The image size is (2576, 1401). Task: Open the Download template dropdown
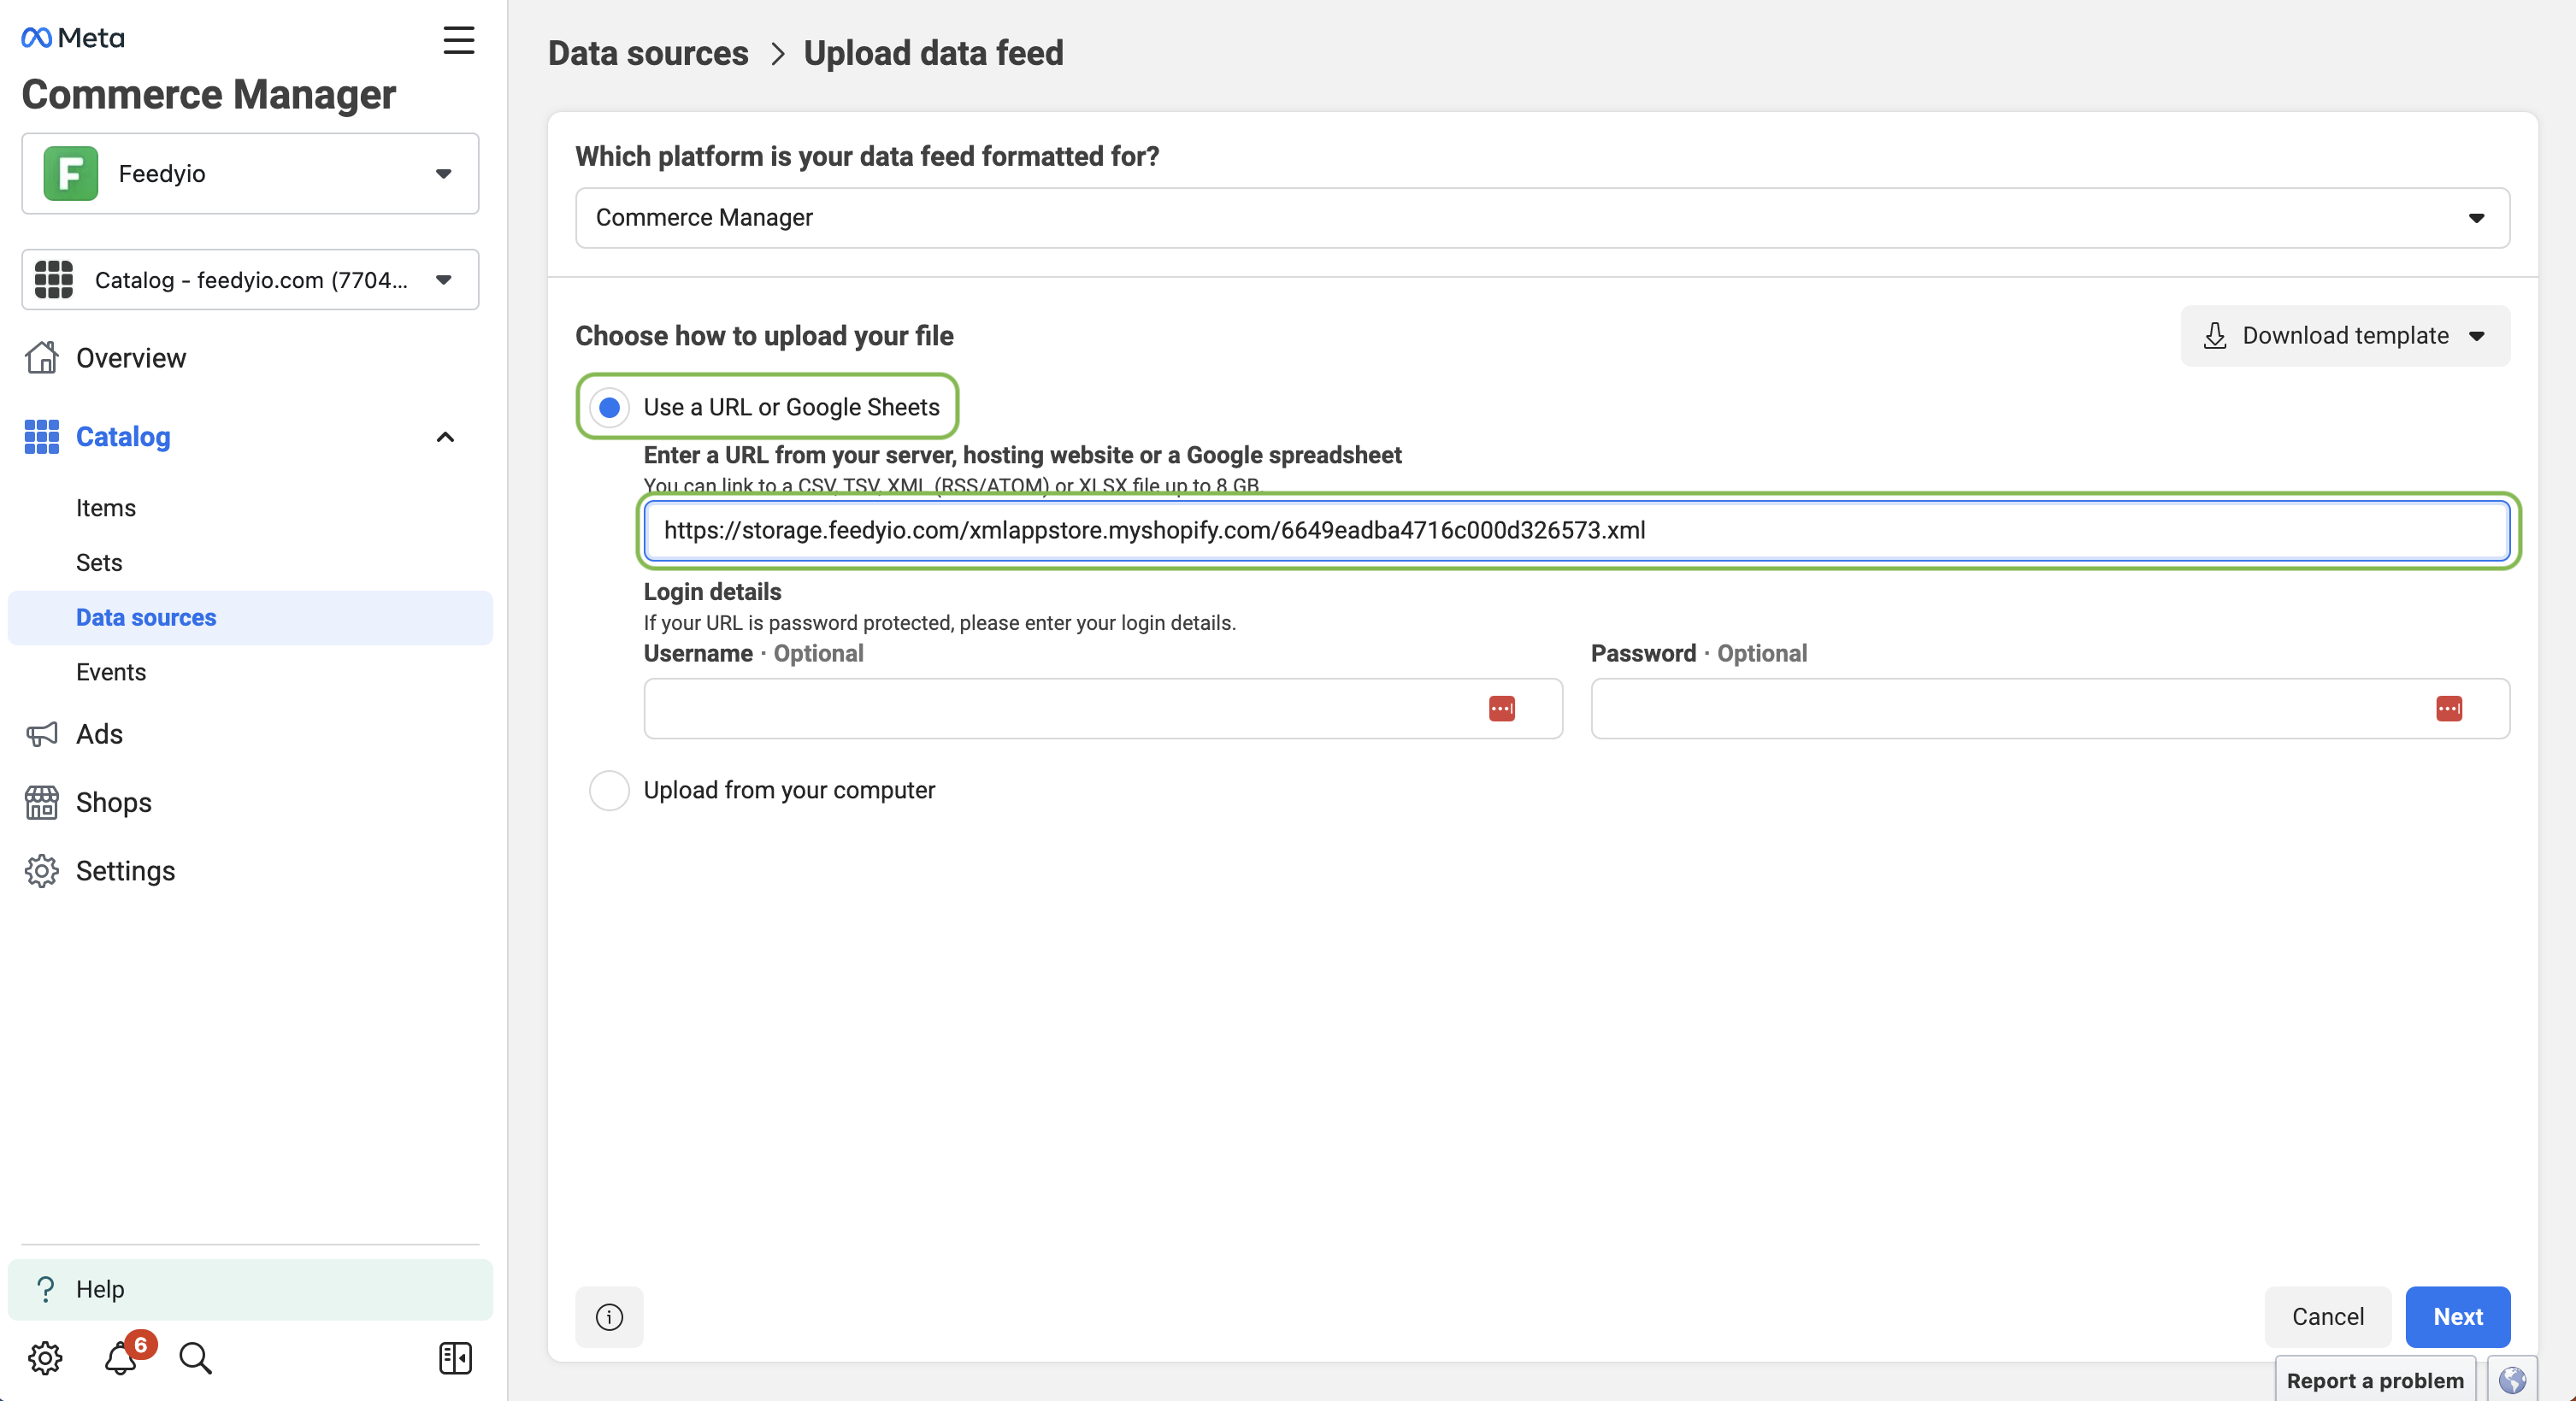pyautogui.click(x=2345, y=336)
